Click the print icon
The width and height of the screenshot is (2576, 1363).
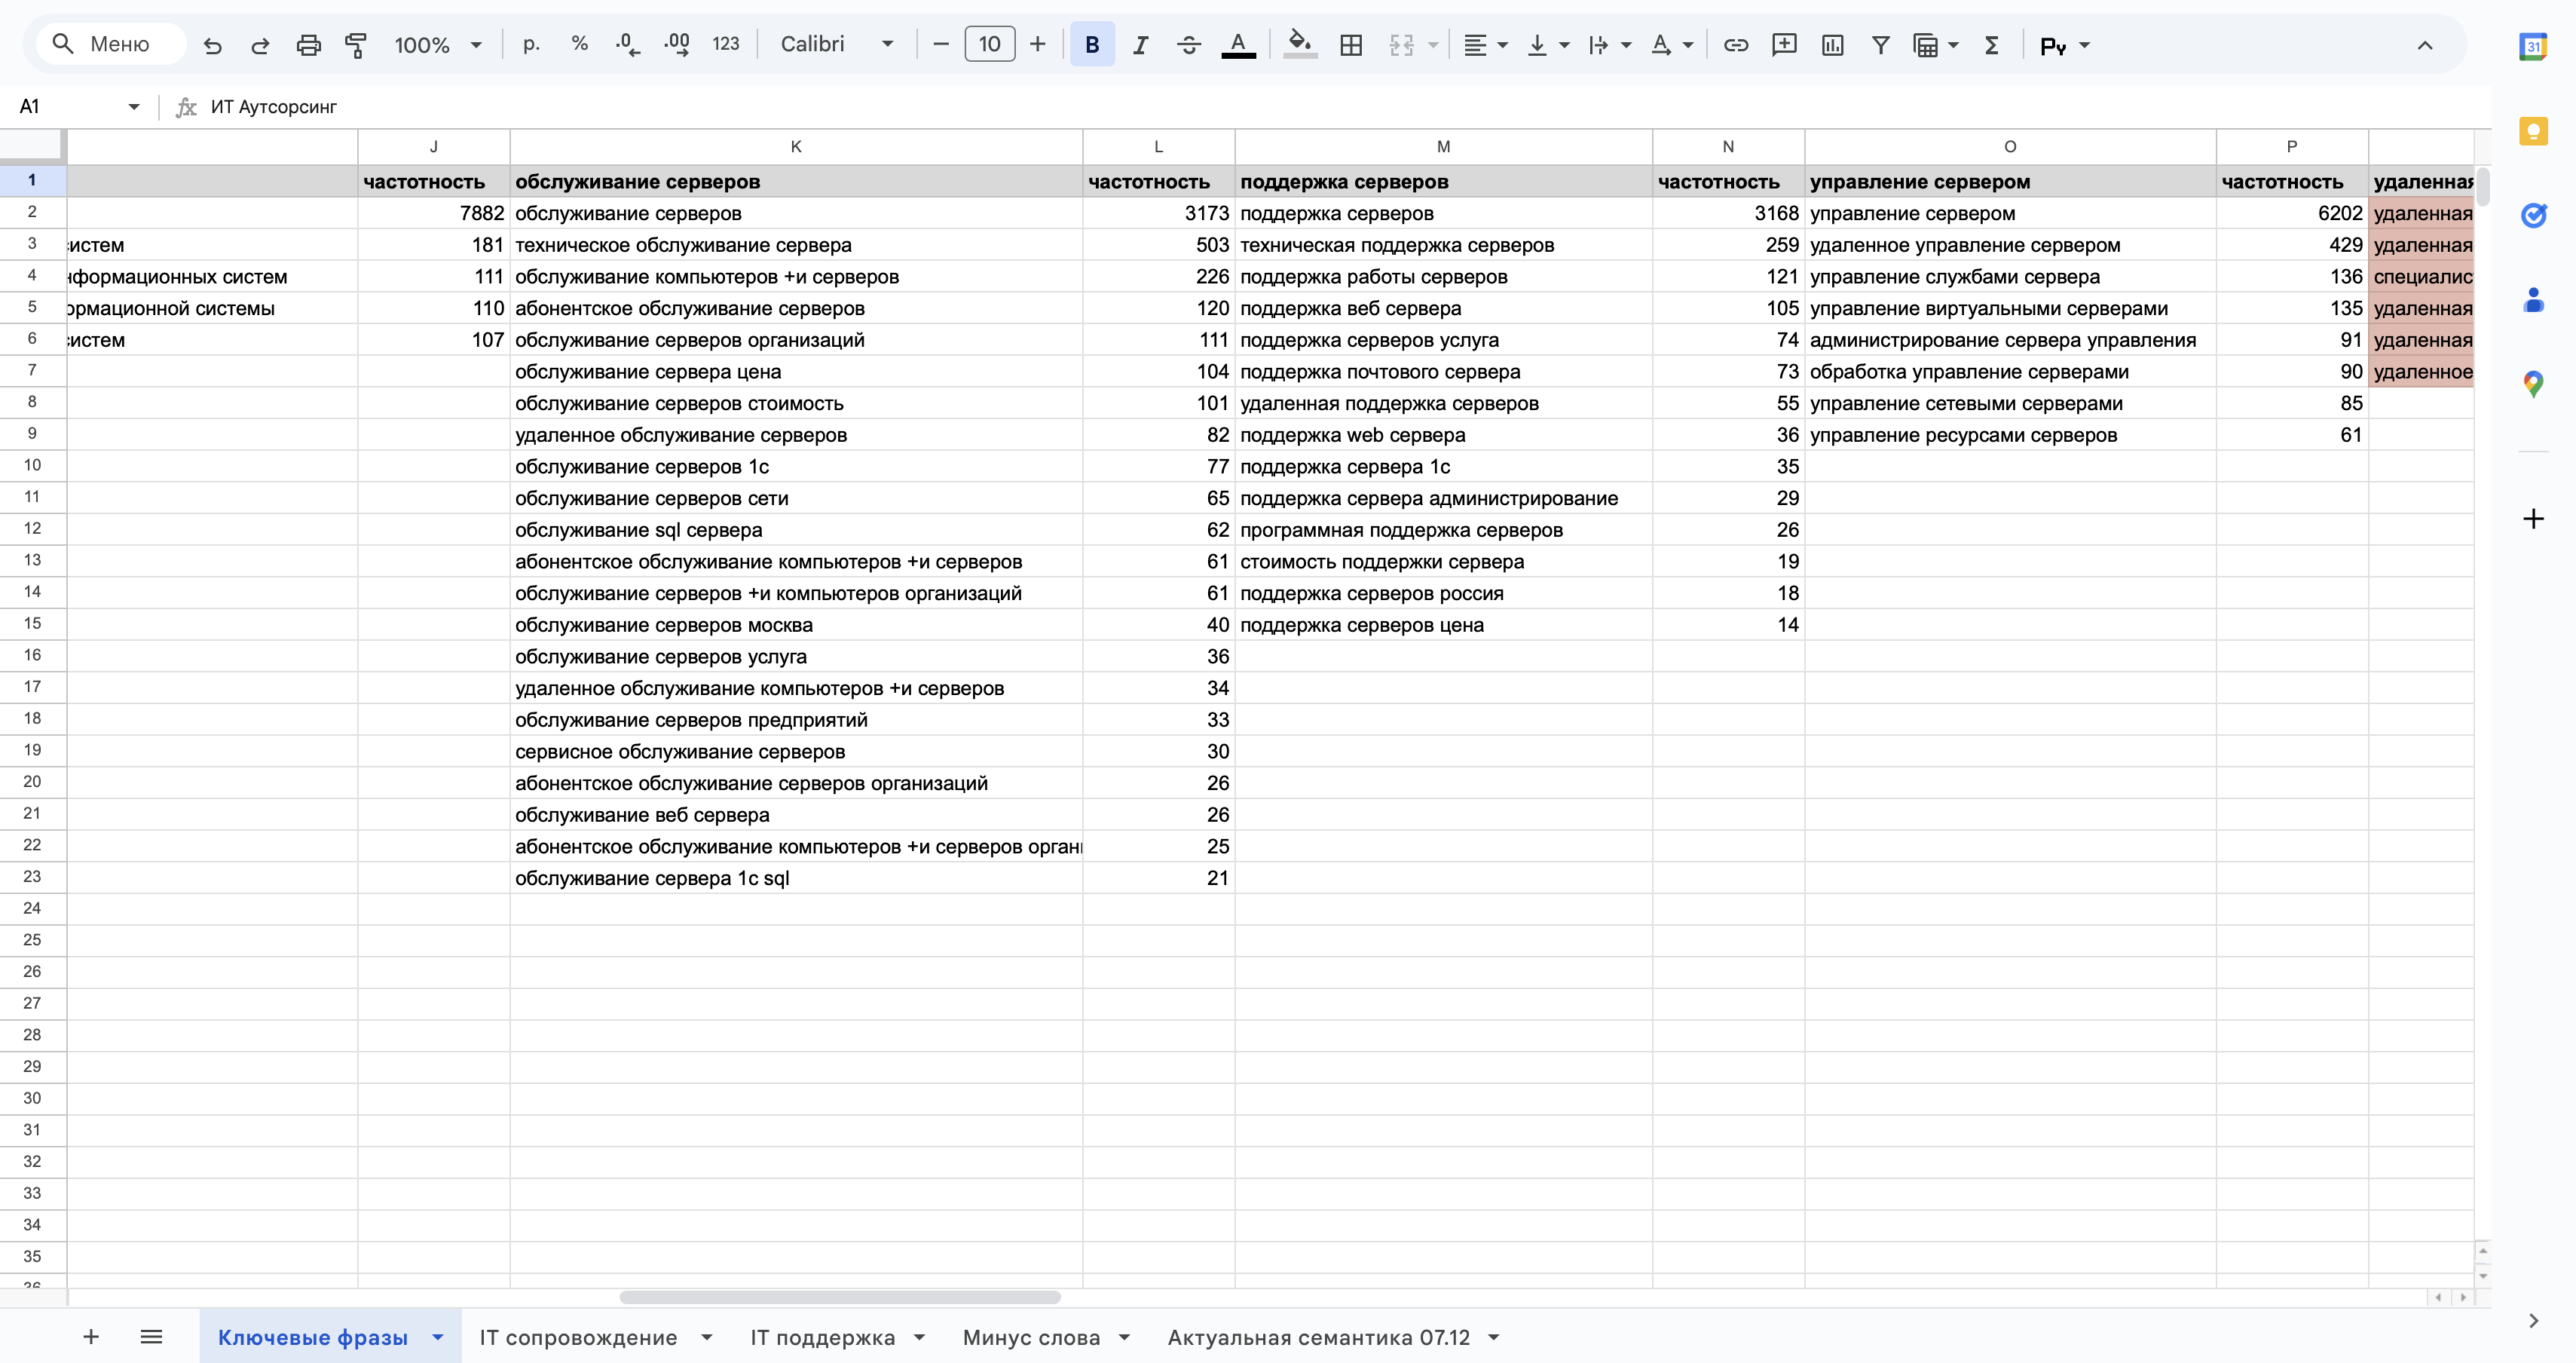[x=308, y=45]
